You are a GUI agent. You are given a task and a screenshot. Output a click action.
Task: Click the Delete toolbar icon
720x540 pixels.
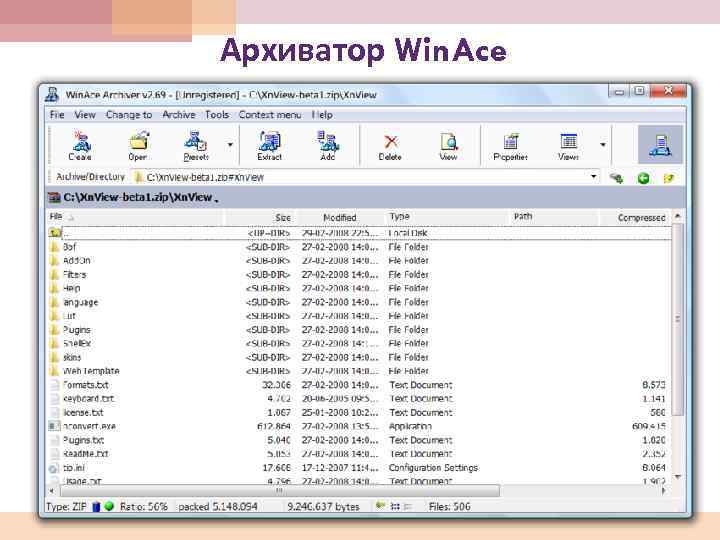390,146
